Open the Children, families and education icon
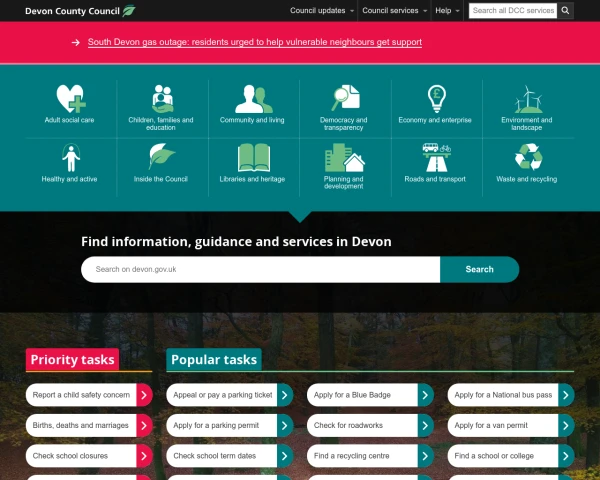Image resolution: width=600 pixels, height=480 pixels. [x=162, y=98]
